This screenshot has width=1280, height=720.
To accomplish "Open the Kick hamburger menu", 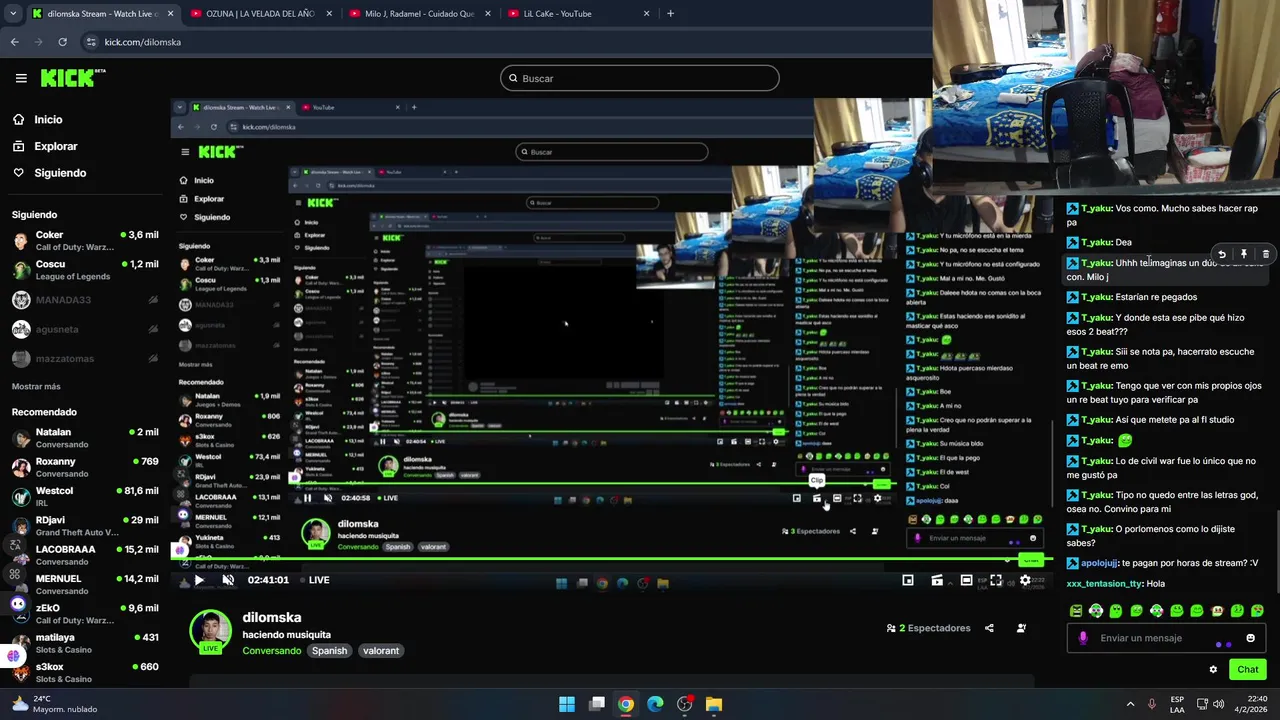I will [x=21, y=78].
